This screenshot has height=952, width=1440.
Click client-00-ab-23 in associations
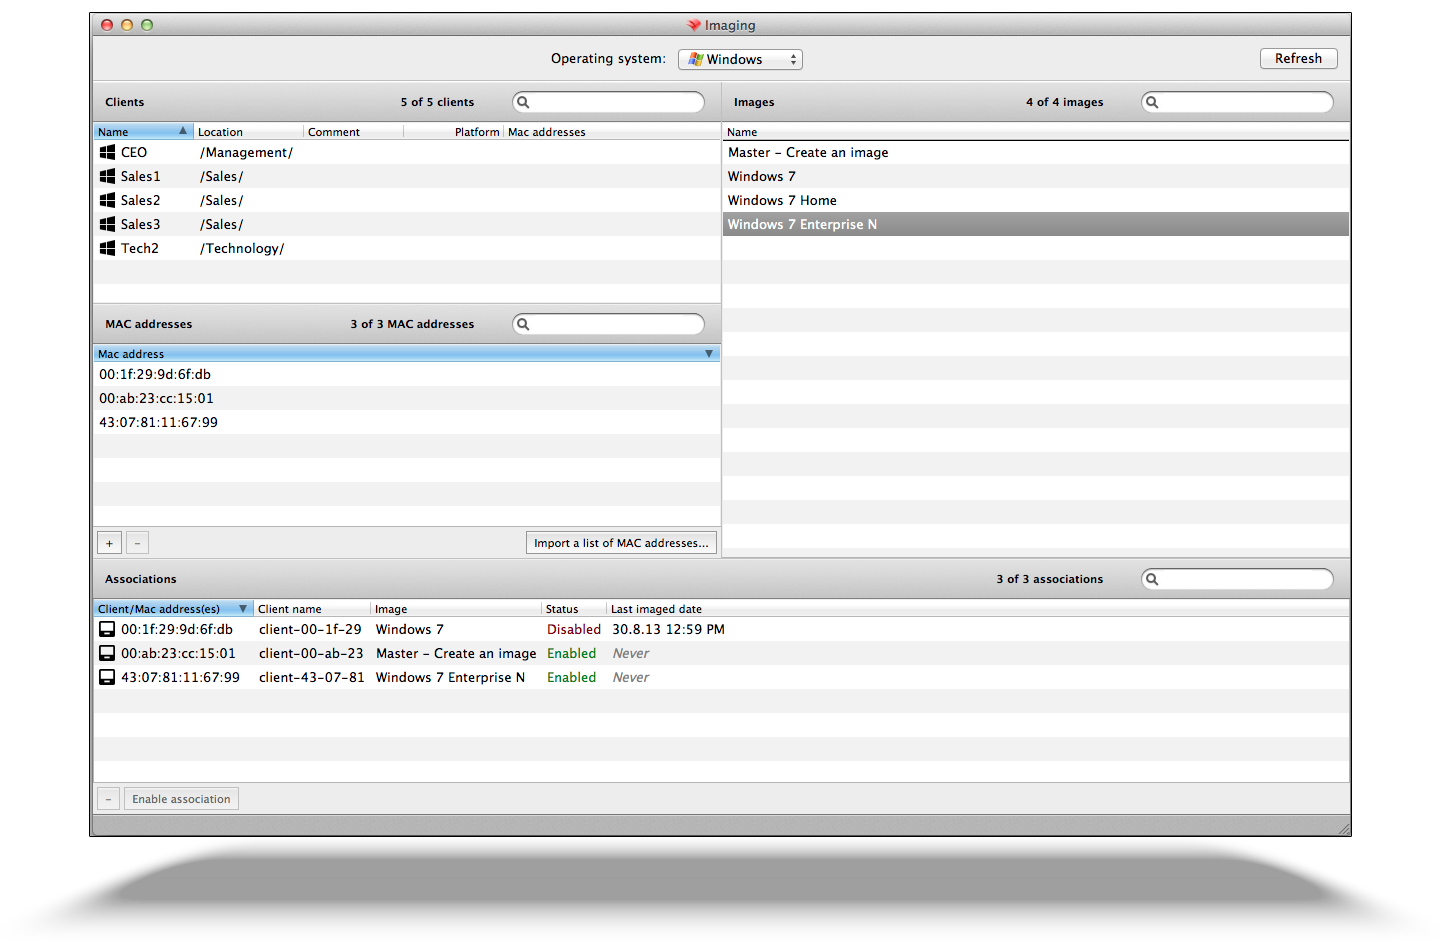[x=311, y=653]
